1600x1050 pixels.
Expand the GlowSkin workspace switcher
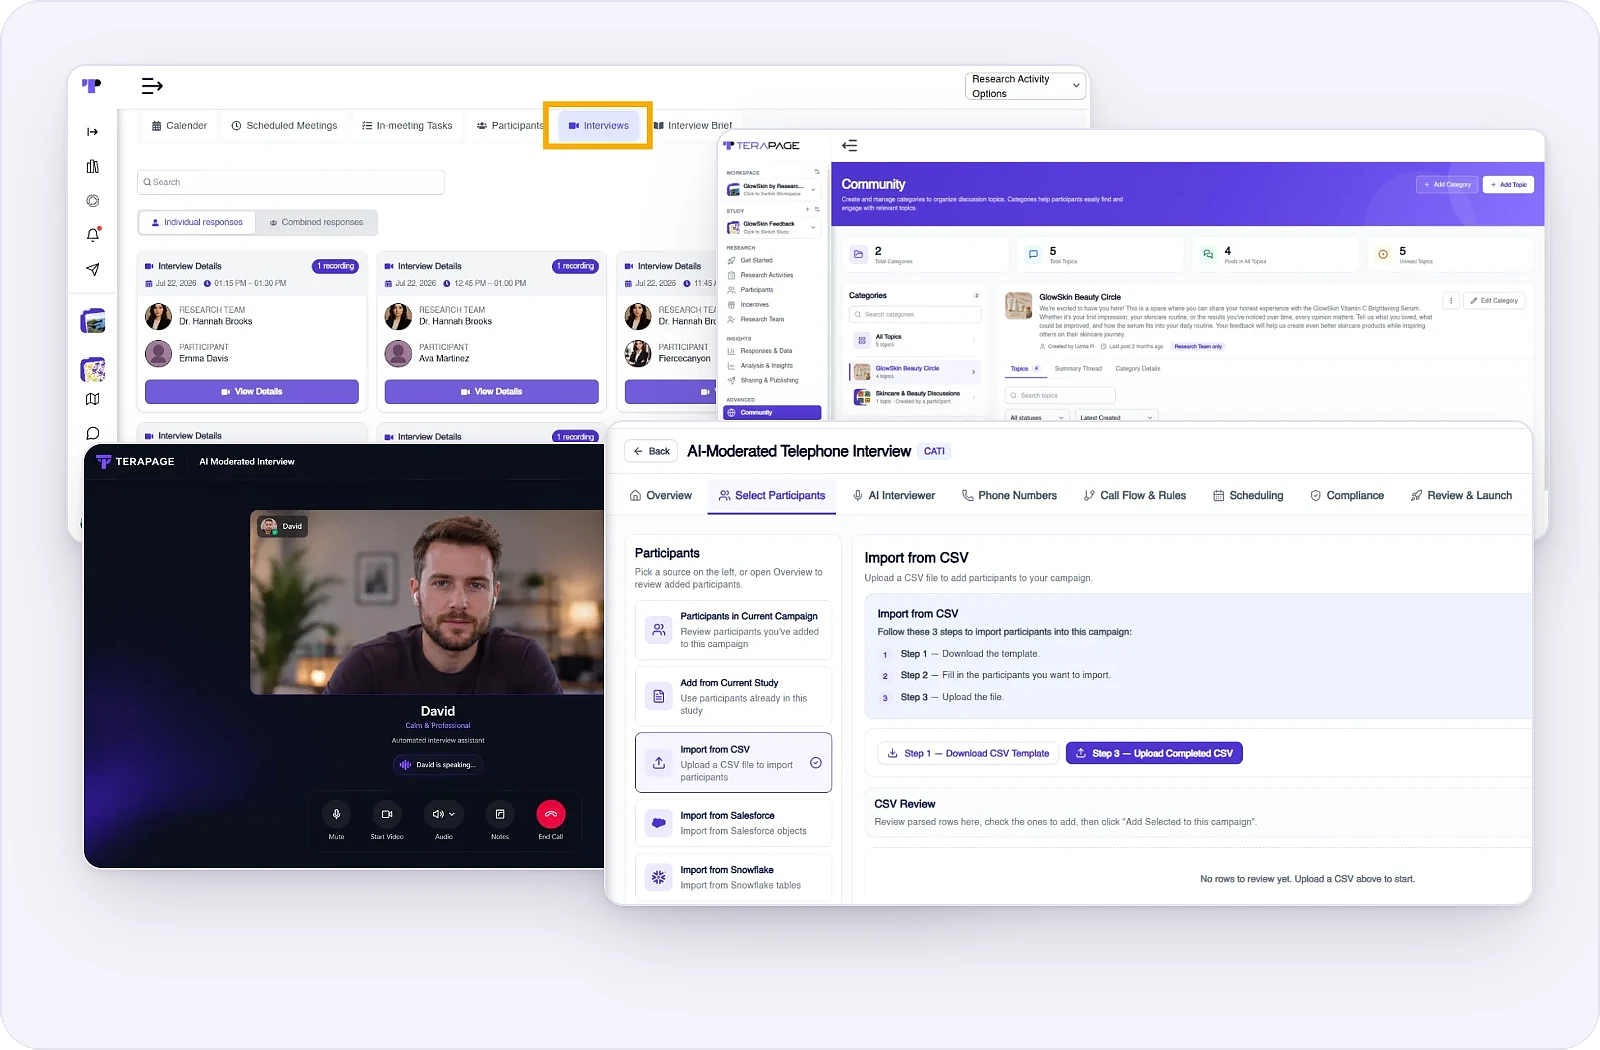[773, 189]
